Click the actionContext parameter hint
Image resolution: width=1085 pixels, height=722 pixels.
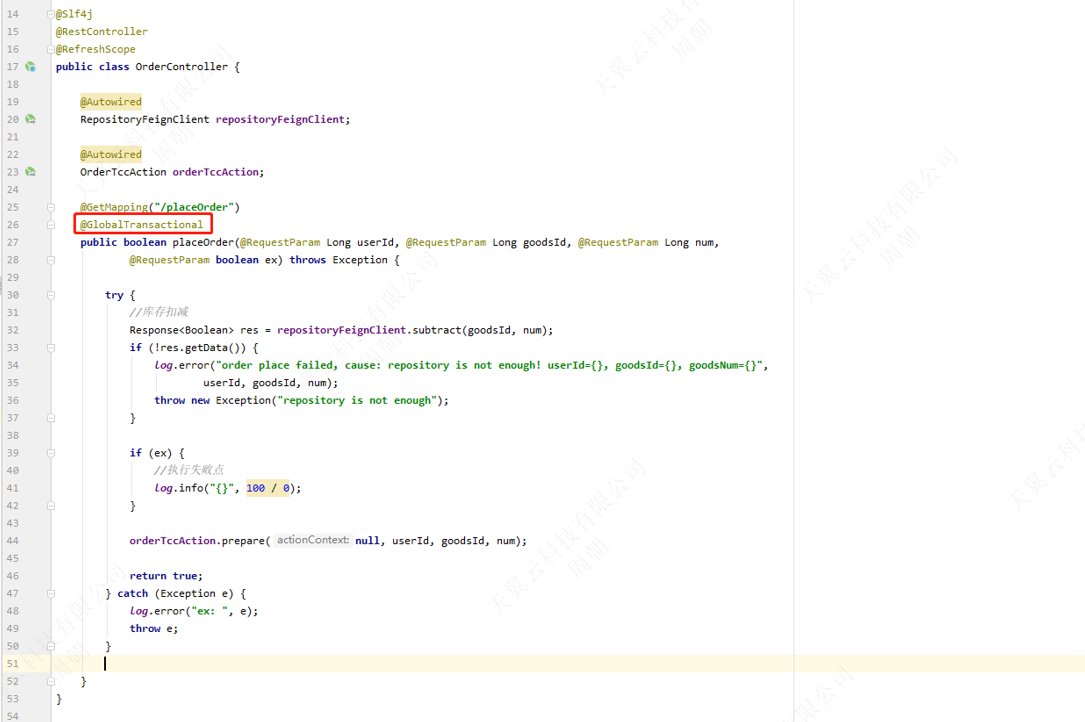(x=313, y=540)
